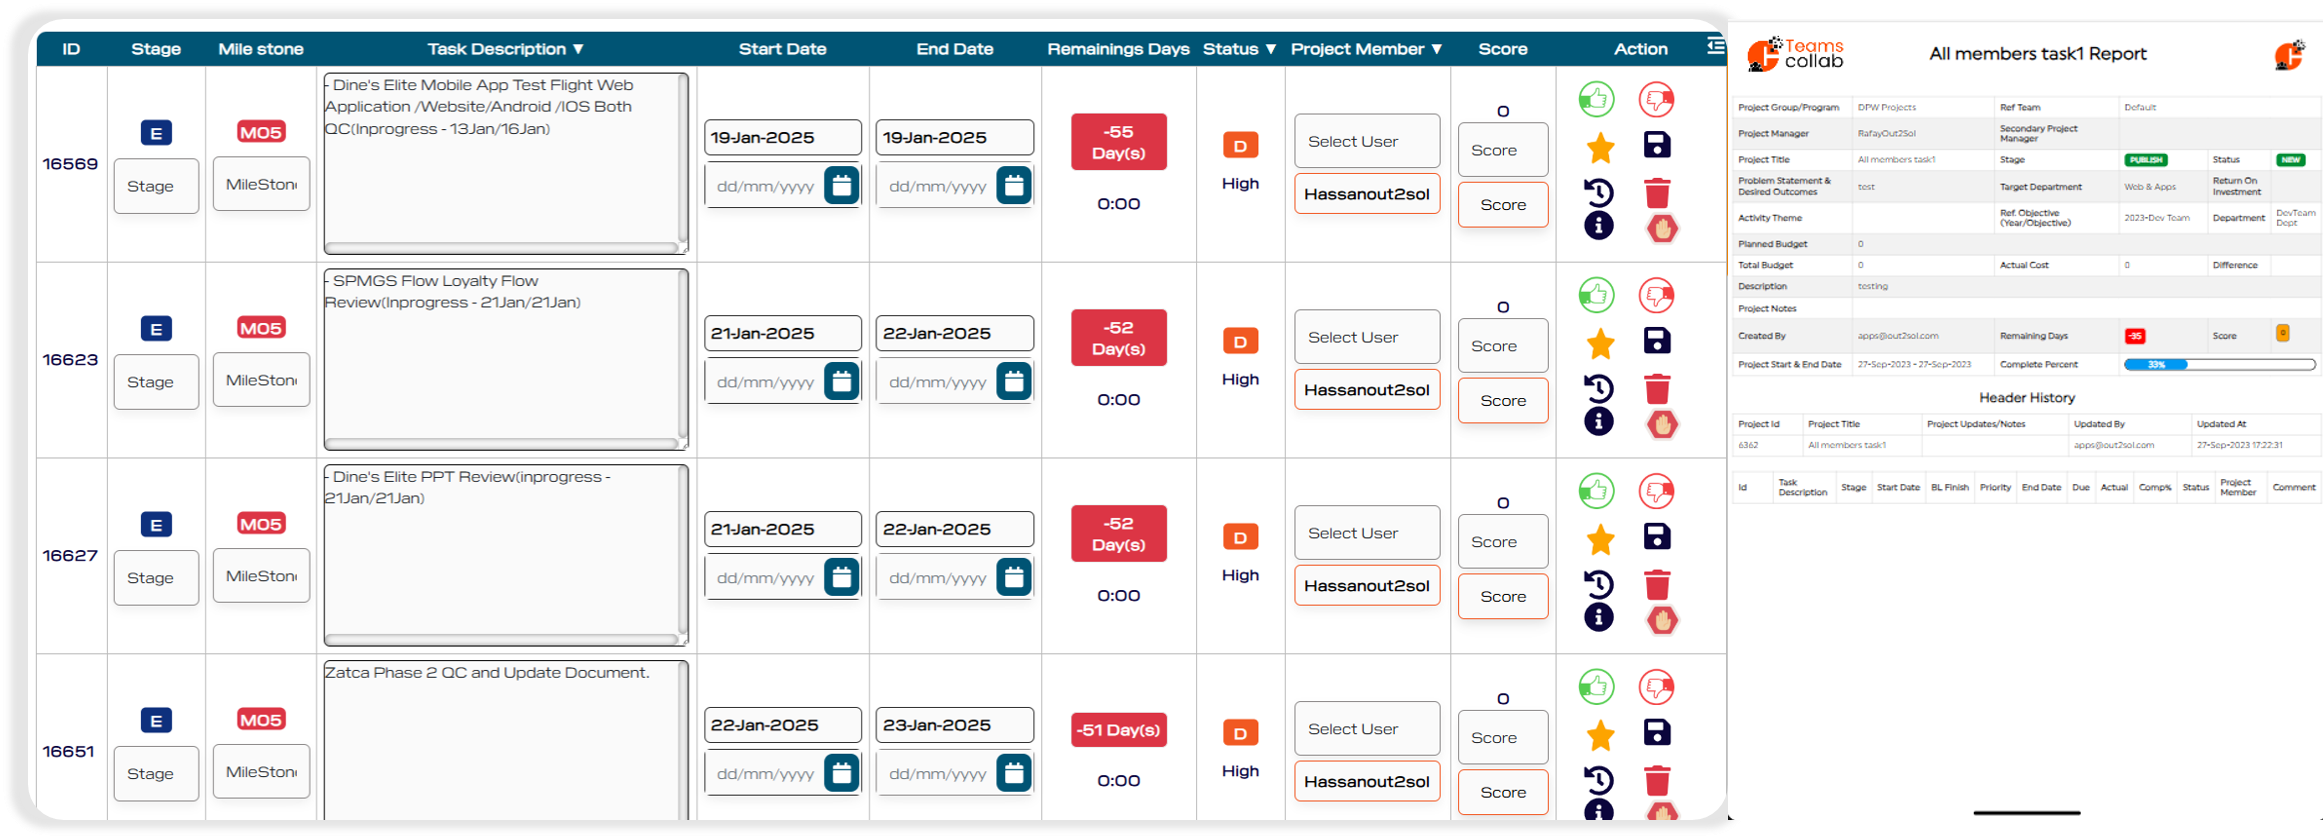The width and height of the screenshot is (2323, 839).
Task: Delete task 16623 with the trash icon
Action: click(x=1657, y=389)
